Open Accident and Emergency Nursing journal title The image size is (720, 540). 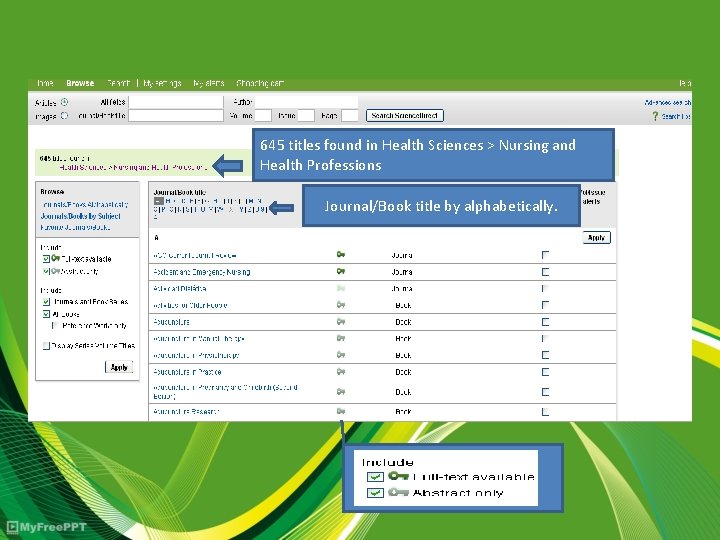202,272
